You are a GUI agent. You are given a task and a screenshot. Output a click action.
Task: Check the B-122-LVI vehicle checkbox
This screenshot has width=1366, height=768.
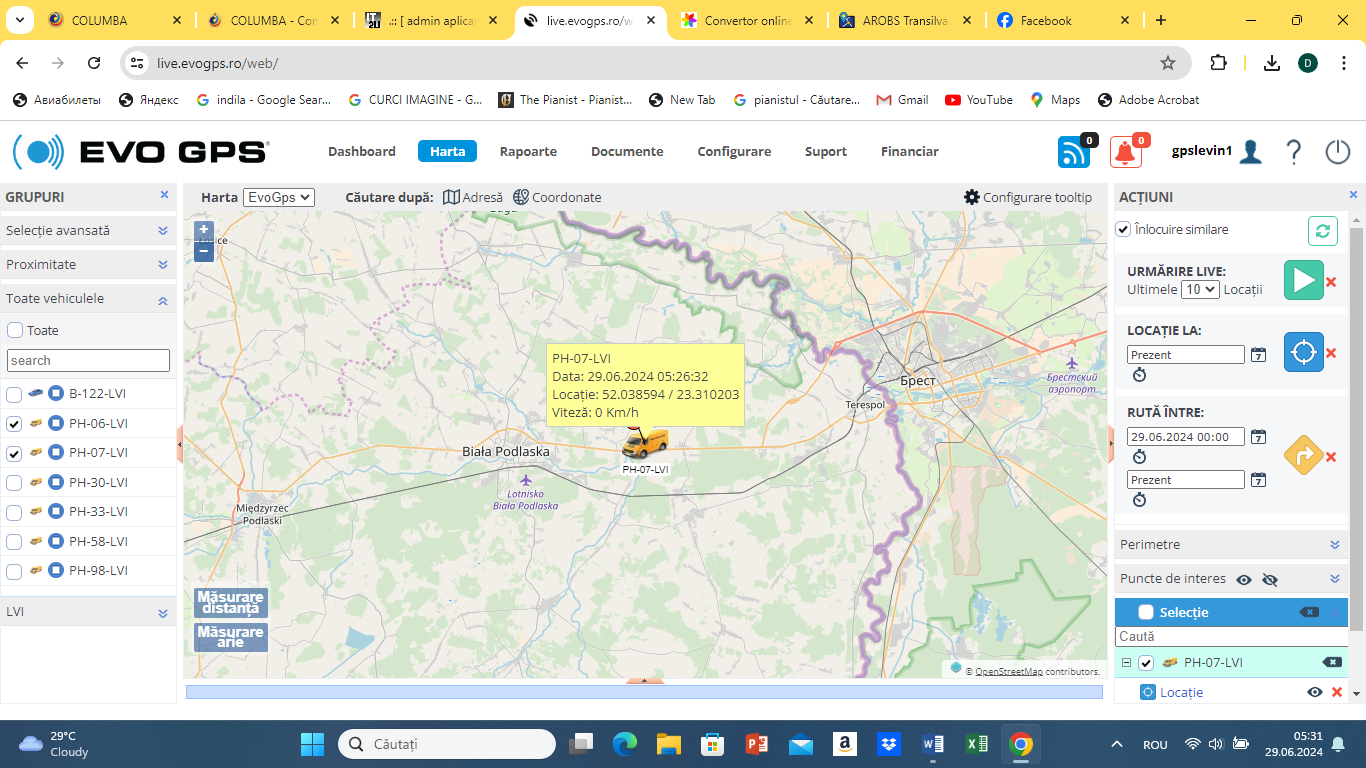click(x=14, y=394)
